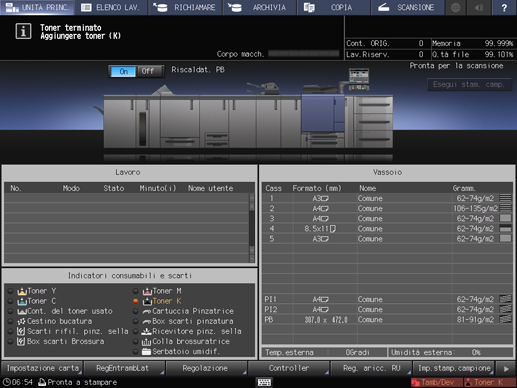Open Impostazione carta settings
517x388 pixels.
[42, 368]
